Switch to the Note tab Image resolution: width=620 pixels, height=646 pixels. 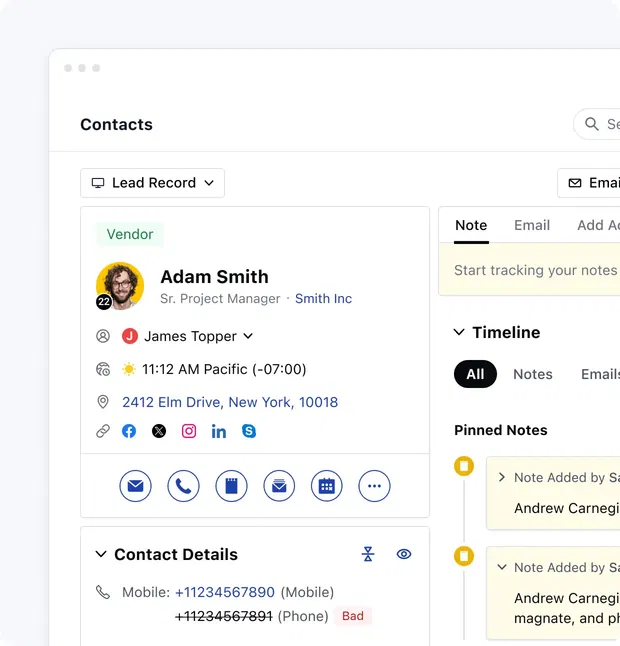click(471, 225)
